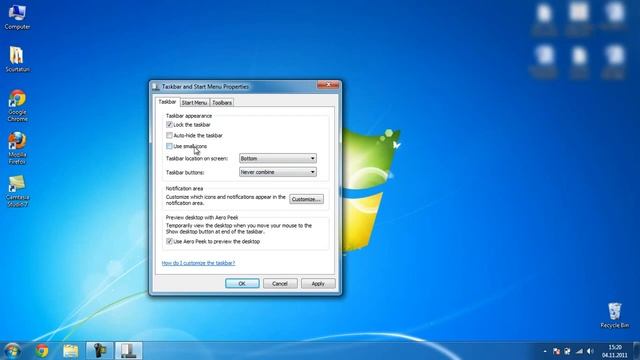The image size is (640, 360).
Task: Click the network signal tray icon
Action: (579, 351)
